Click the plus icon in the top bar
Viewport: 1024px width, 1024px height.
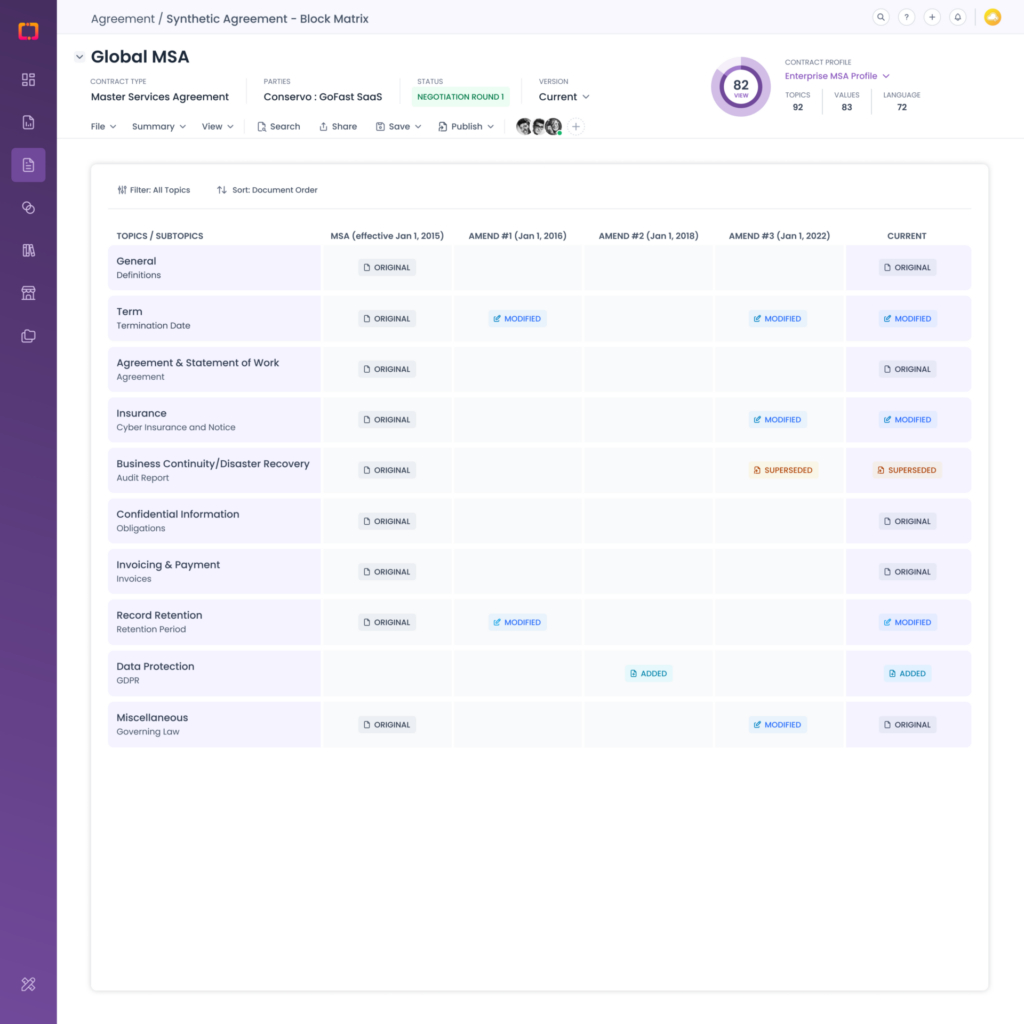[931, 17]
